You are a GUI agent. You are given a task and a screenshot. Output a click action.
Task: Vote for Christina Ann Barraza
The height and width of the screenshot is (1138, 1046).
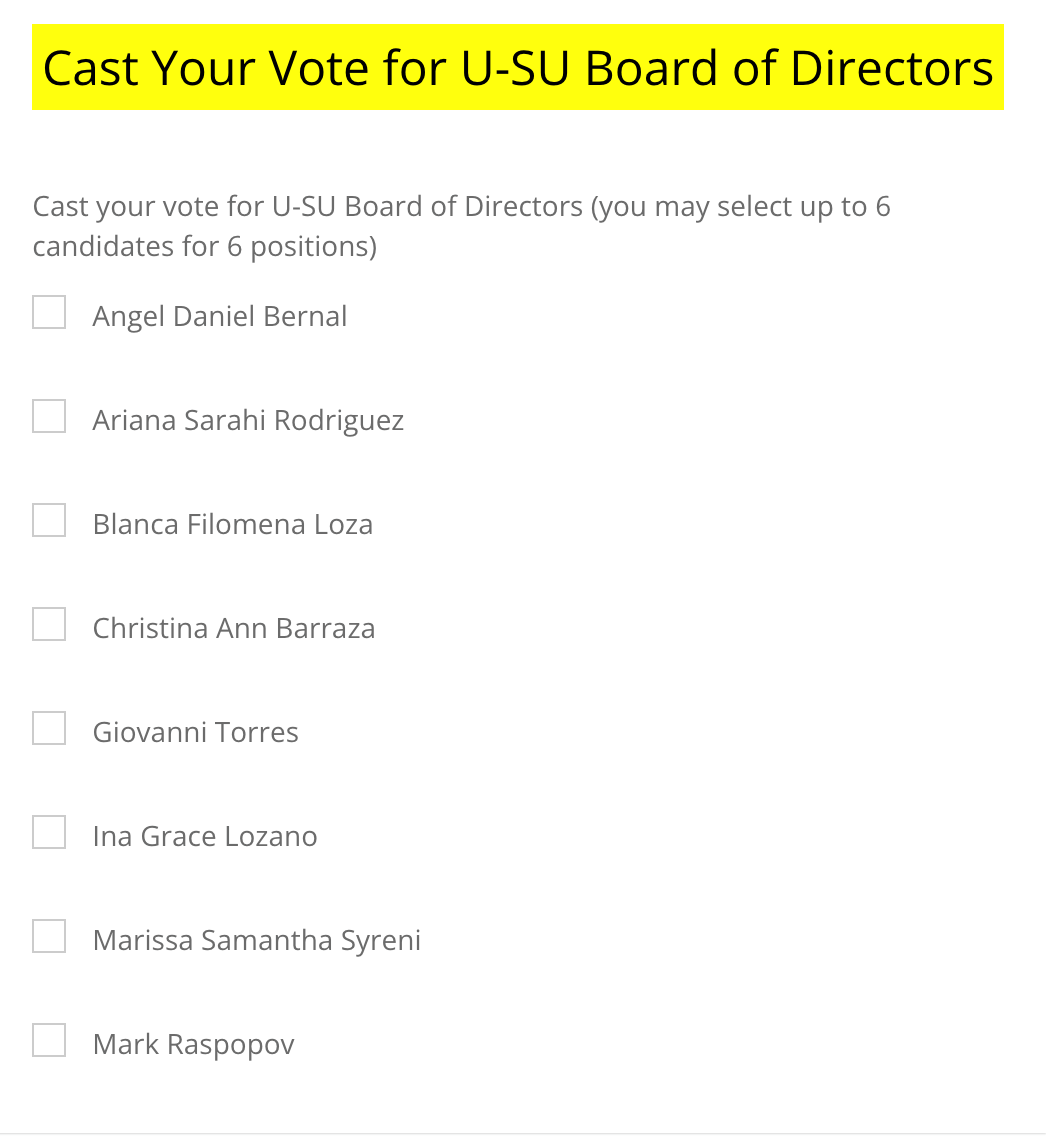tap(49, 624)
